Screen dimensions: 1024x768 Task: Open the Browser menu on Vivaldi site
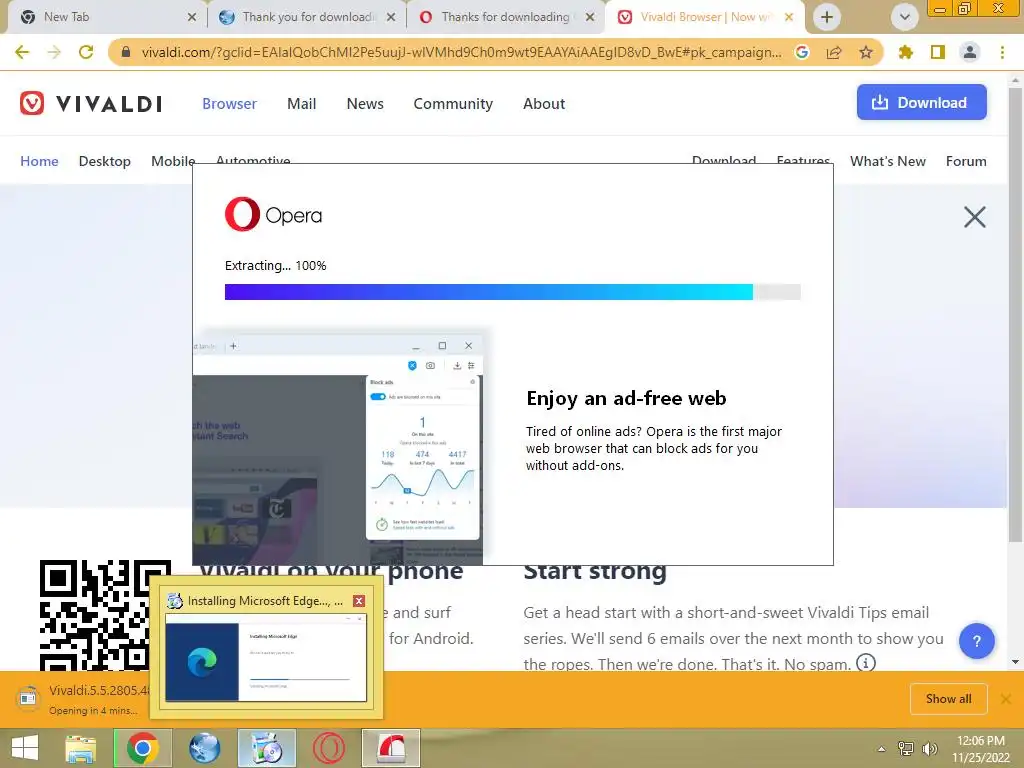pyautogui.click(x=229, y=103)
